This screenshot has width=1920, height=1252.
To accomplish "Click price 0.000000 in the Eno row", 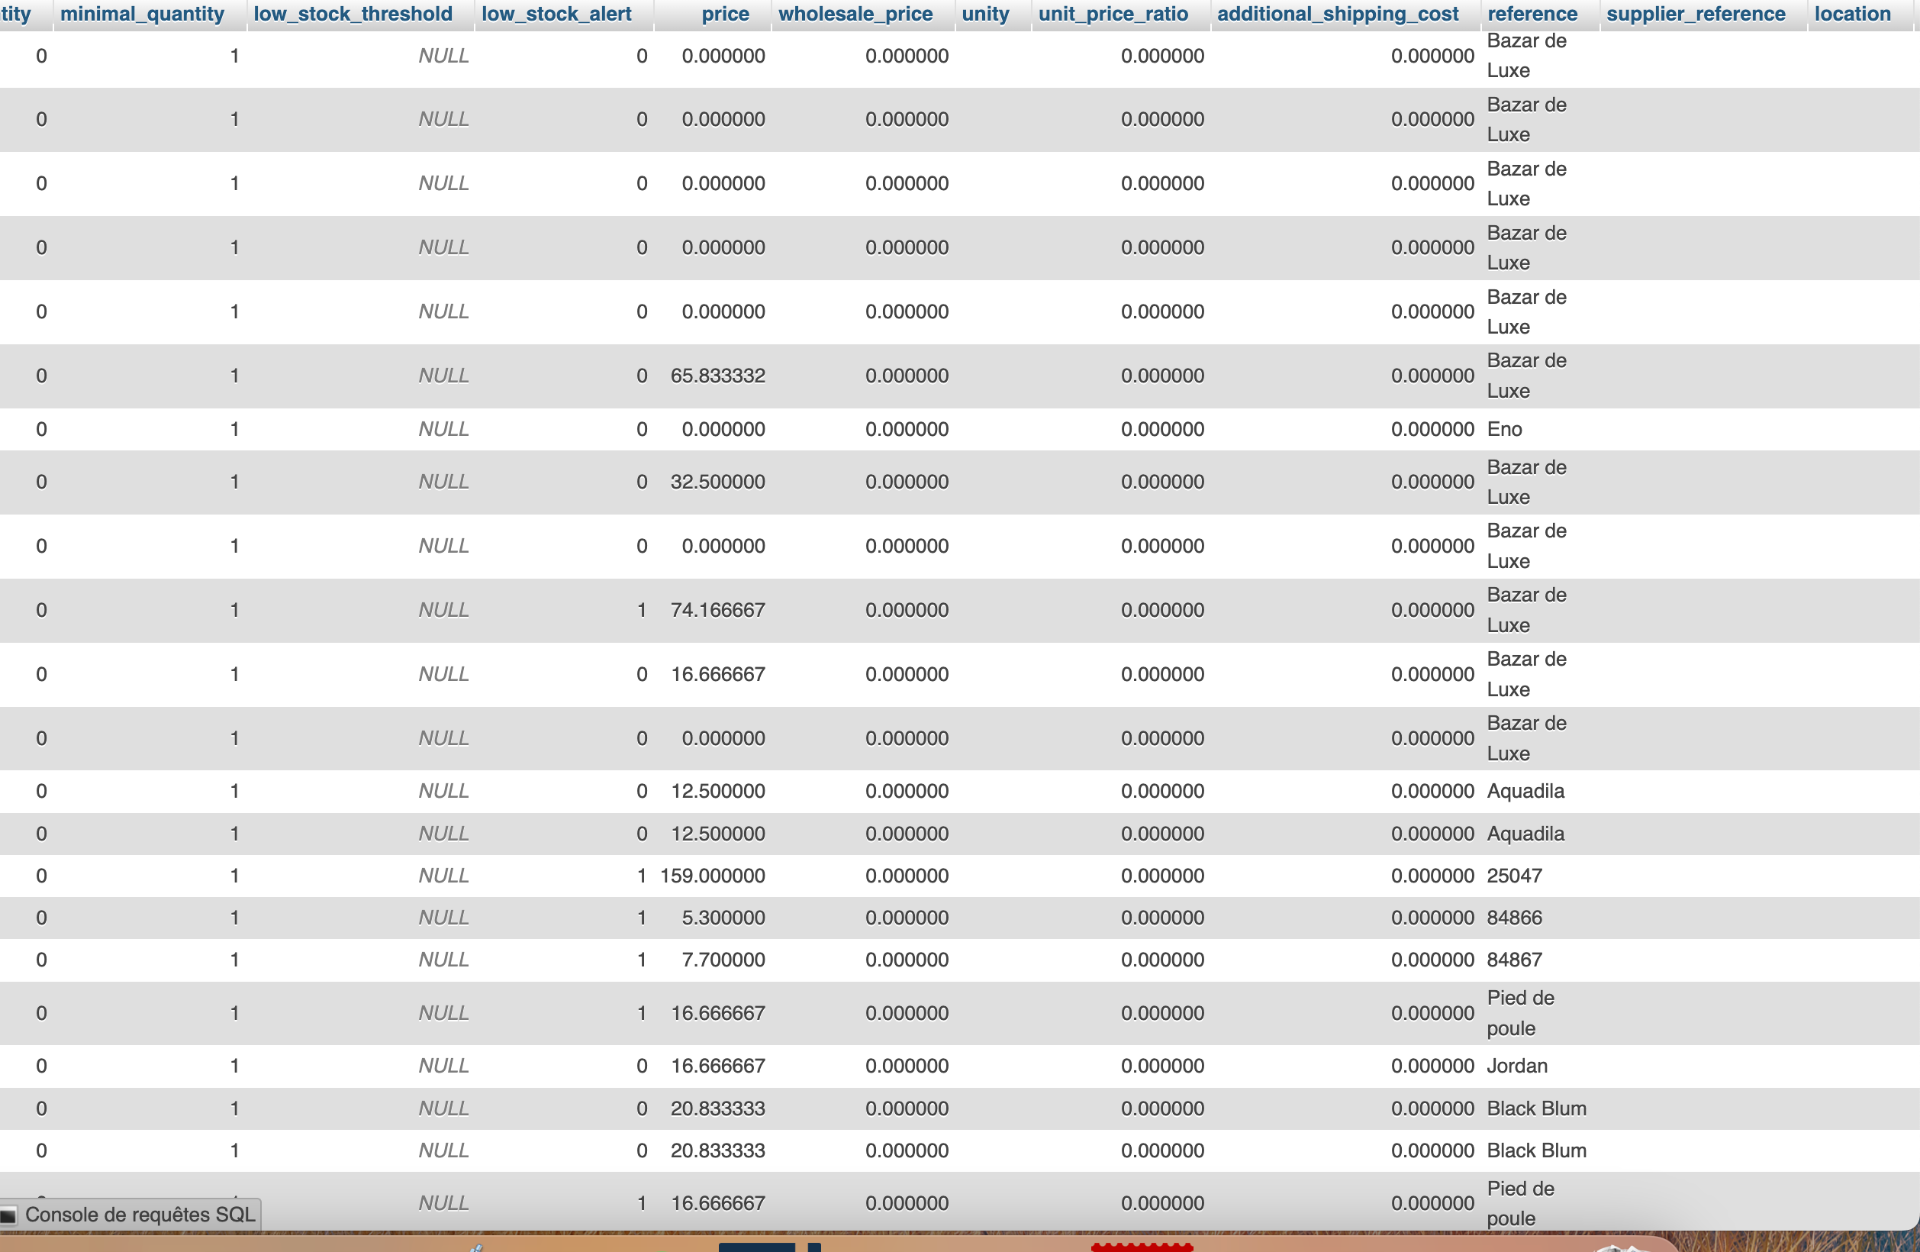I will [x=723, y=429].
